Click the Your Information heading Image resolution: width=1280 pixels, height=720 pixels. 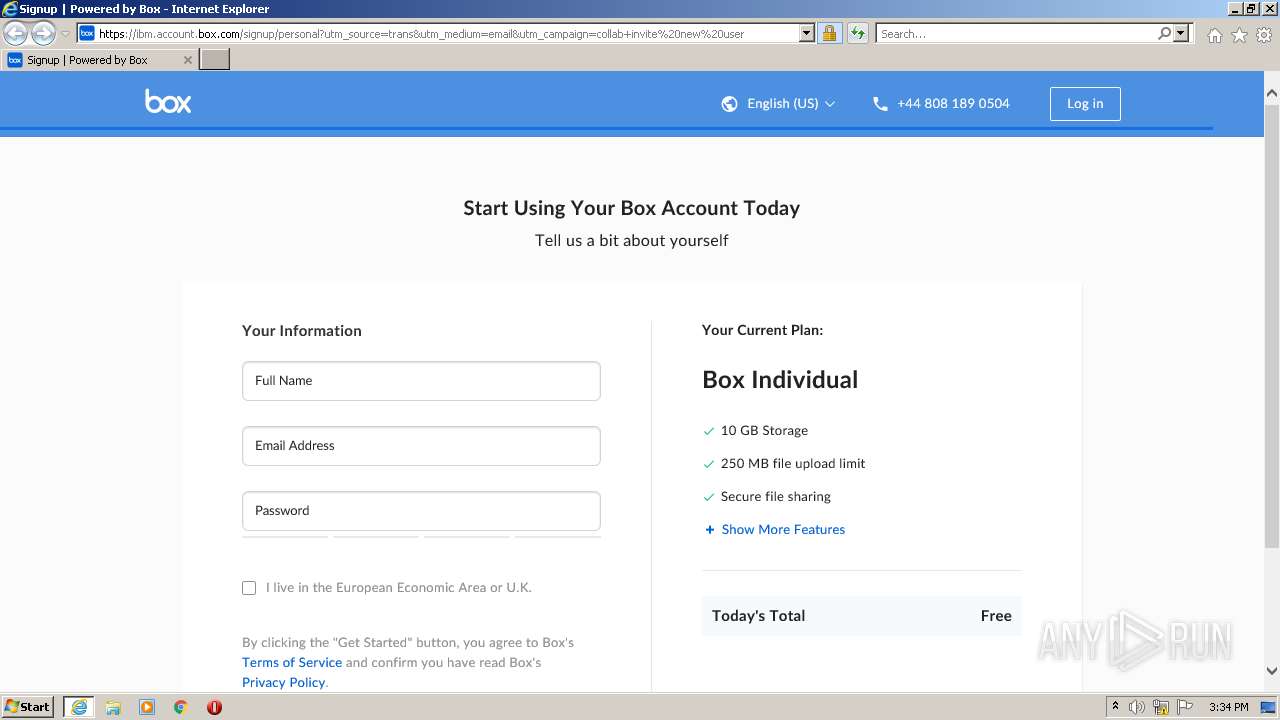pyautogui.click(x=302, y=331)
